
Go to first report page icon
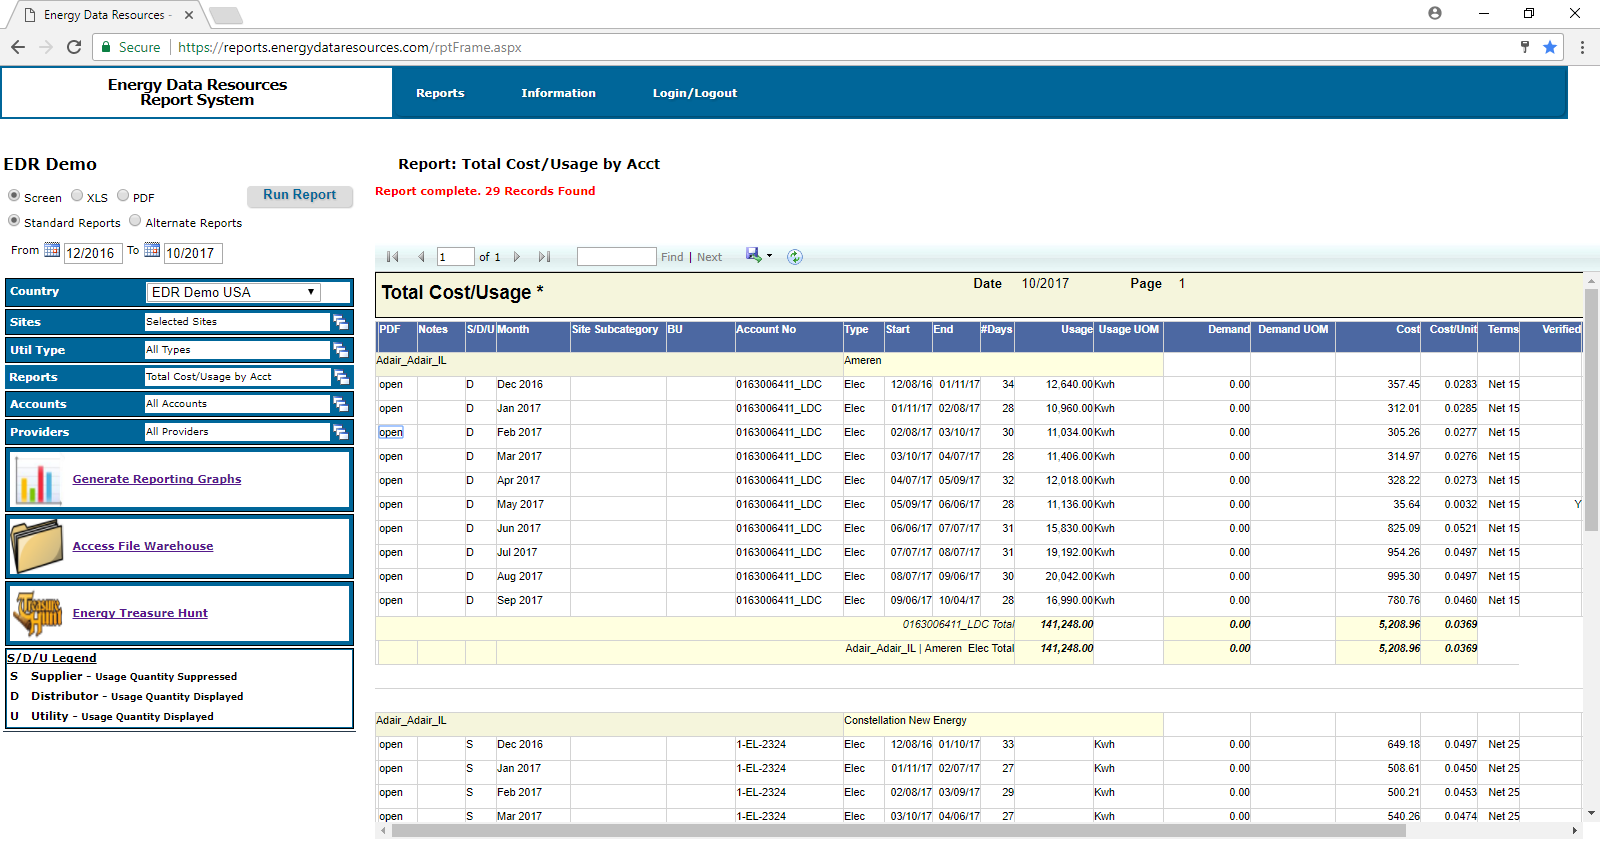click(x=393, y=257)
